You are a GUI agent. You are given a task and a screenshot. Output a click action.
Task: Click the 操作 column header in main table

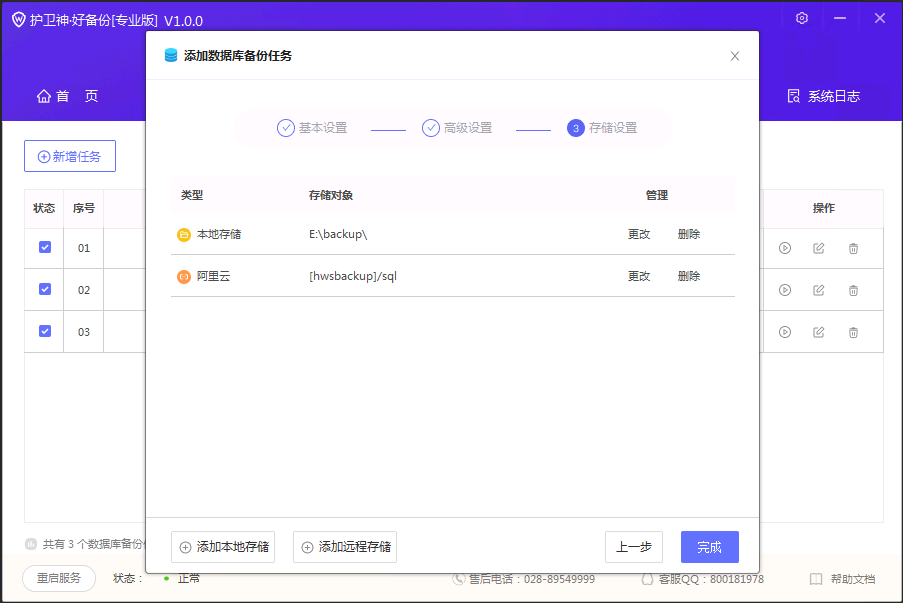coord(824,208)
